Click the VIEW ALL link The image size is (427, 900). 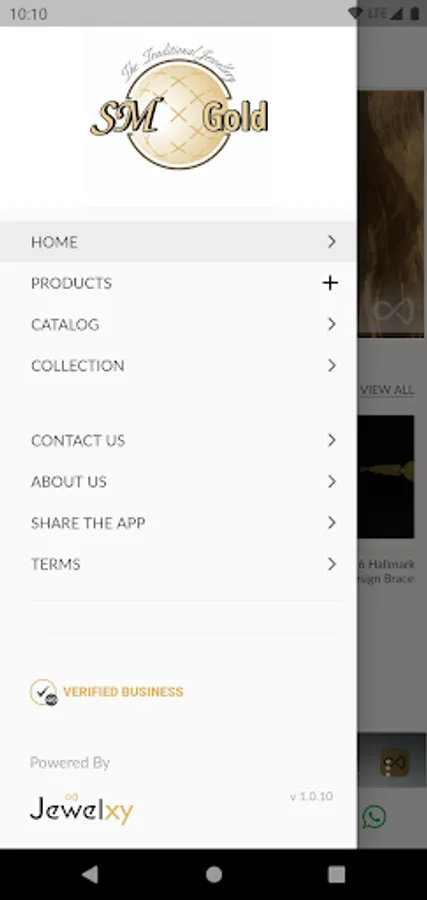(387, 390)
